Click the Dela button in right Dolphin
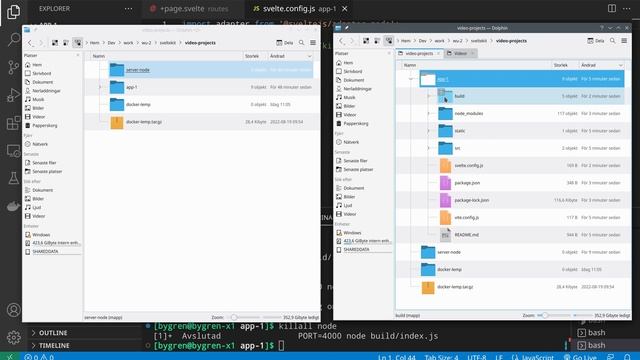640x360 pixels. tap(596, 41)
